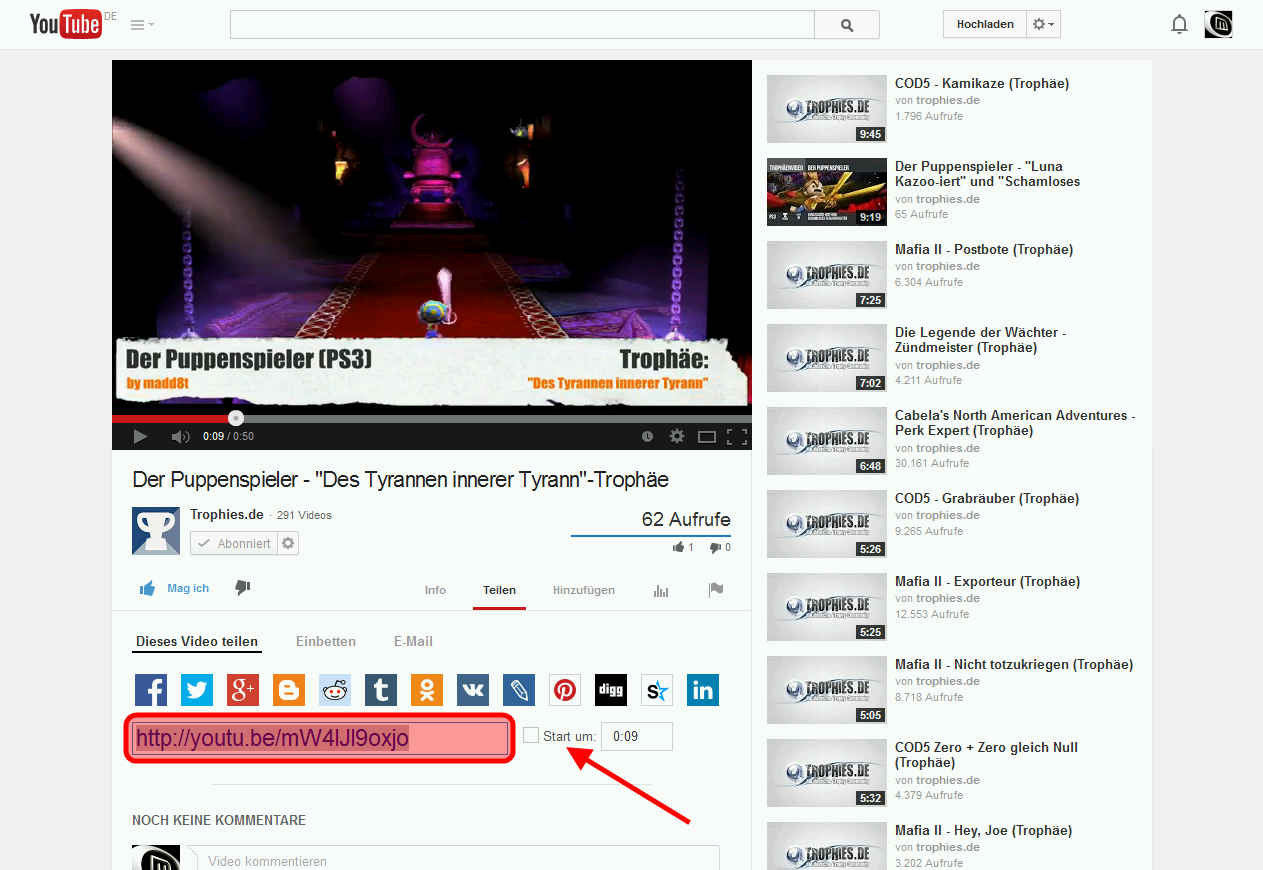Open the gear dropdown next to Hochladen
1263x870 pixels.
coord(1042,23)
